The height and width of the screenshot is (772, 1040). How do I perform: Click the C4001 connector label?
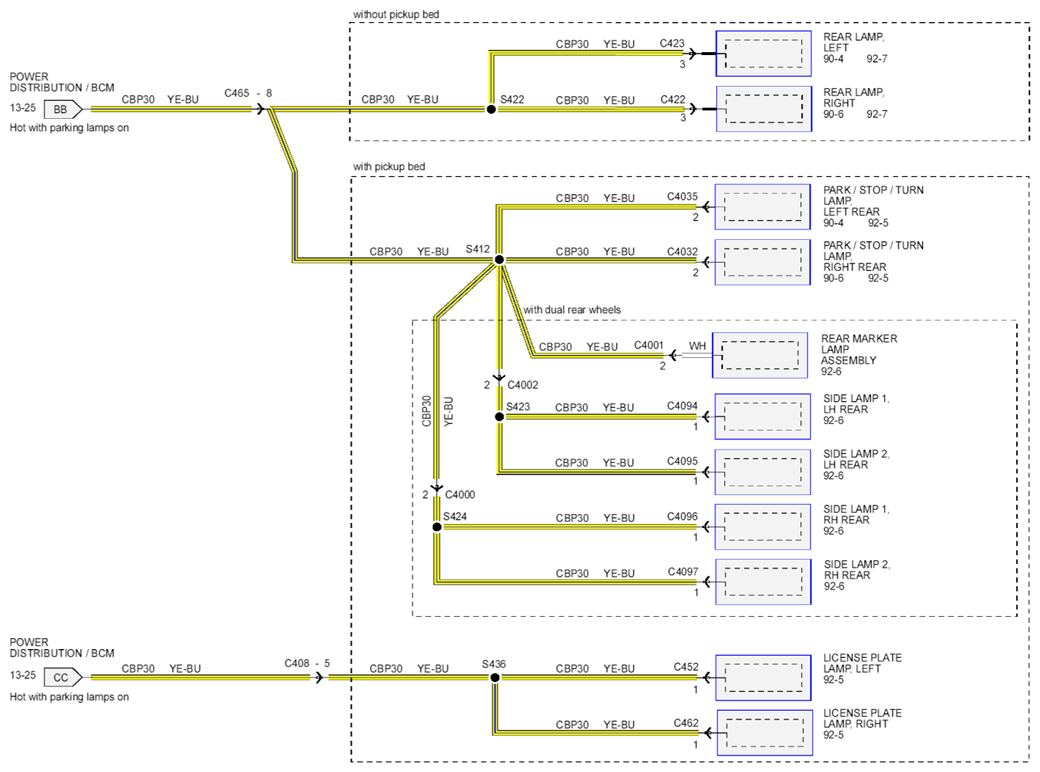(x=649, y=346)
